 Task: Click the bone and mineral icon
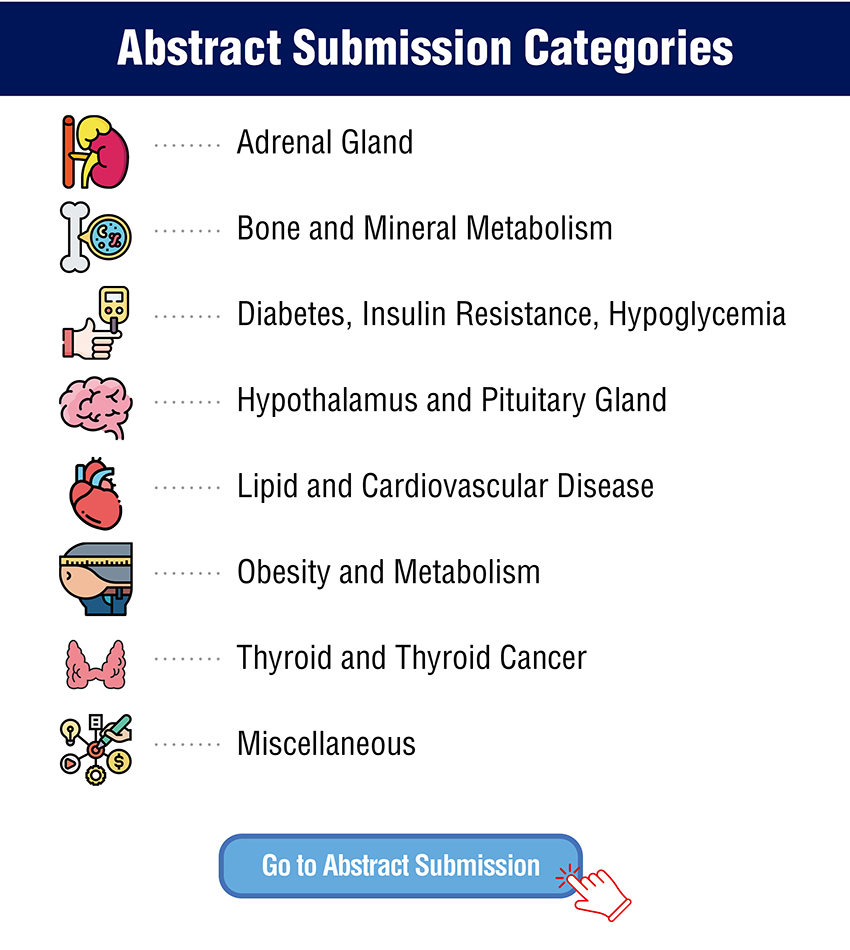pyautogui.click(x=96, y=237)
